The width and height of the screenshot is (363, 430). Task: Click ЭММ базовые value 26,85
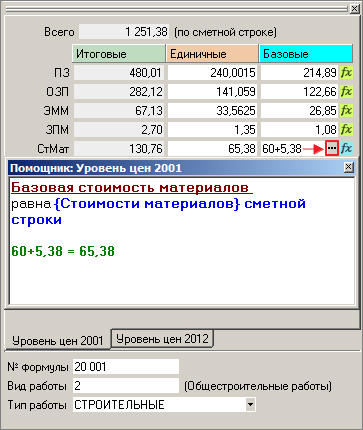299,110
